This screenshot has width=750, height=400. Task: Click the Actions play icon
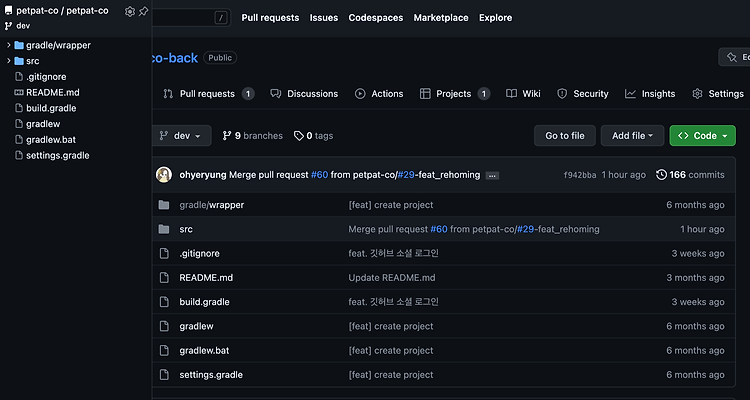pos(360,94)
